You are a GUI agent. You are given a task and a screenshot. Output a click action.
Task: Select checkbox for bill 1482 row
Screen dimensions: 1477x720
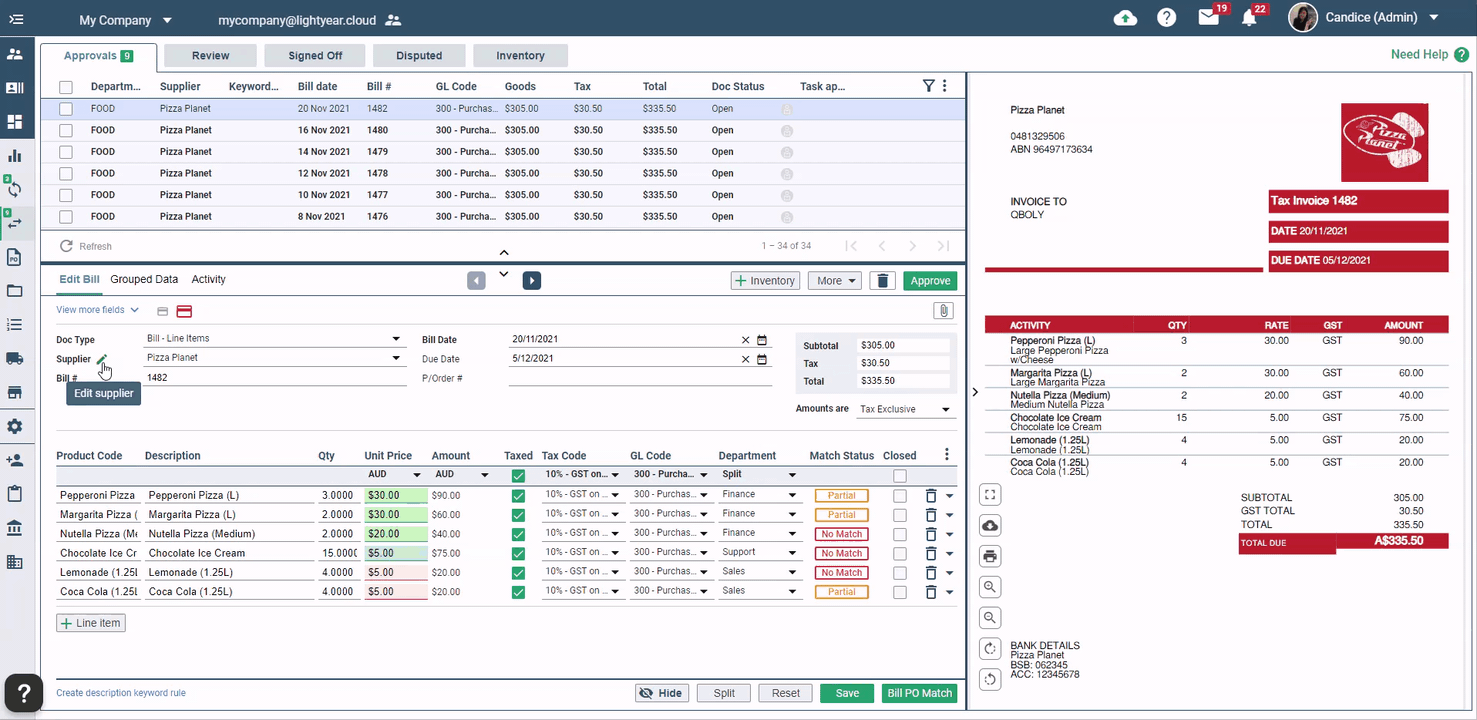(x=66, y=109)
